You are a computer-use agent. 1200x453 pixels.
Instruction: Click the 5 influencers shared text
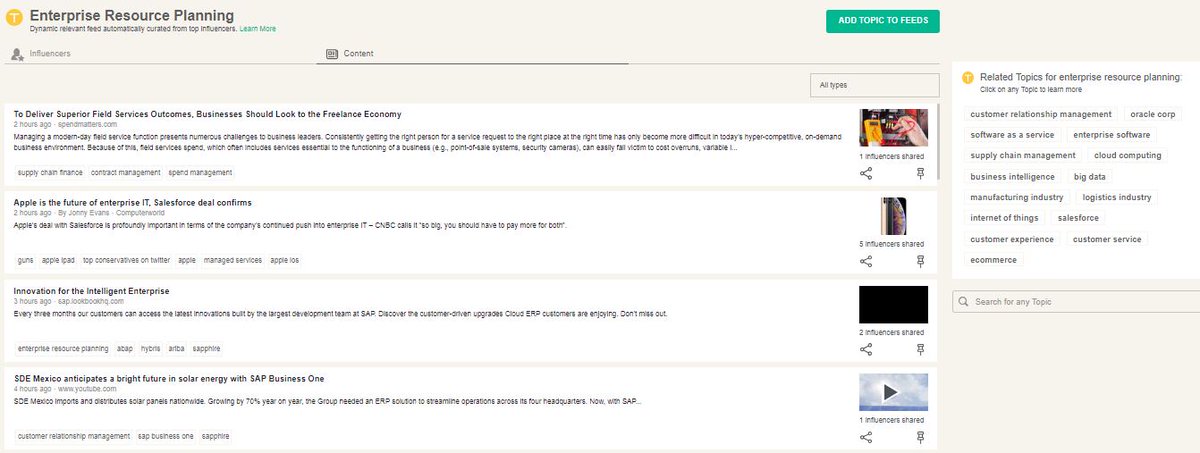(892, 244)
